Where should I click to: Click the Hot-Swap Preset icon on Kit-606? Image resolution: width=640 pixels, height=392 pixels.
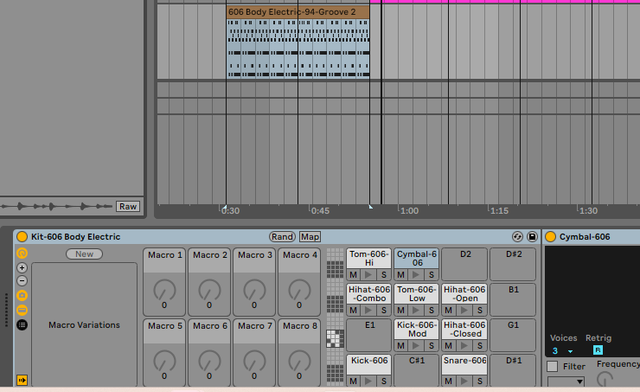point(517,237)
